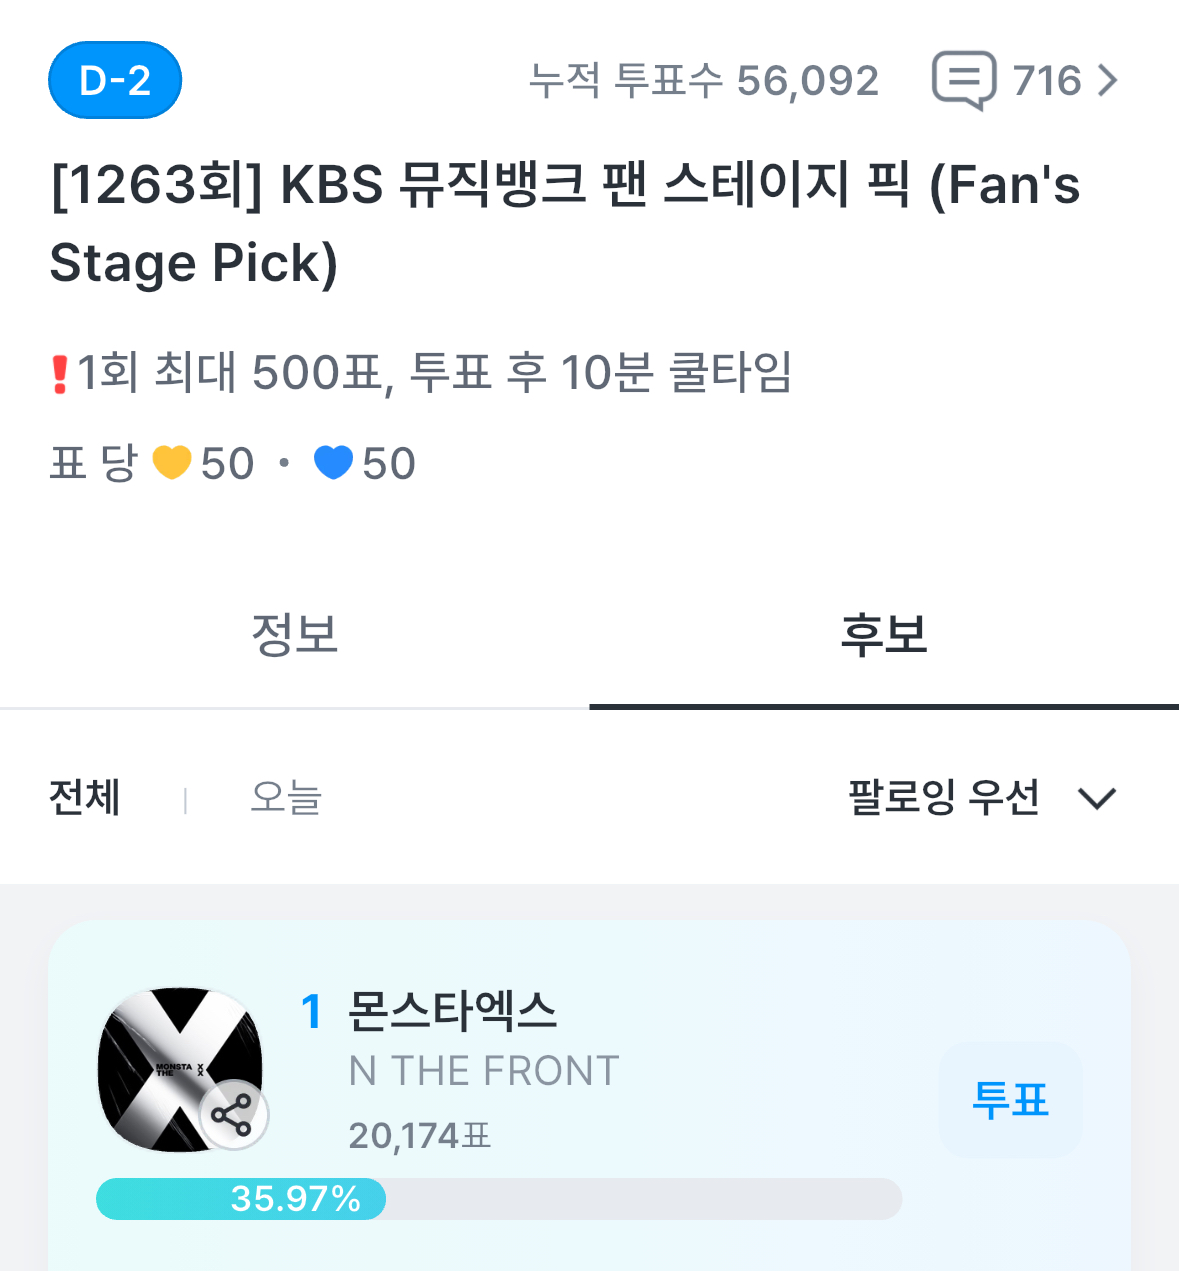Image resolution: width=1179 pixels, height=1271 pixels.
Task: Expand the chevron next to 716 comments
Action: (1107, 80)
